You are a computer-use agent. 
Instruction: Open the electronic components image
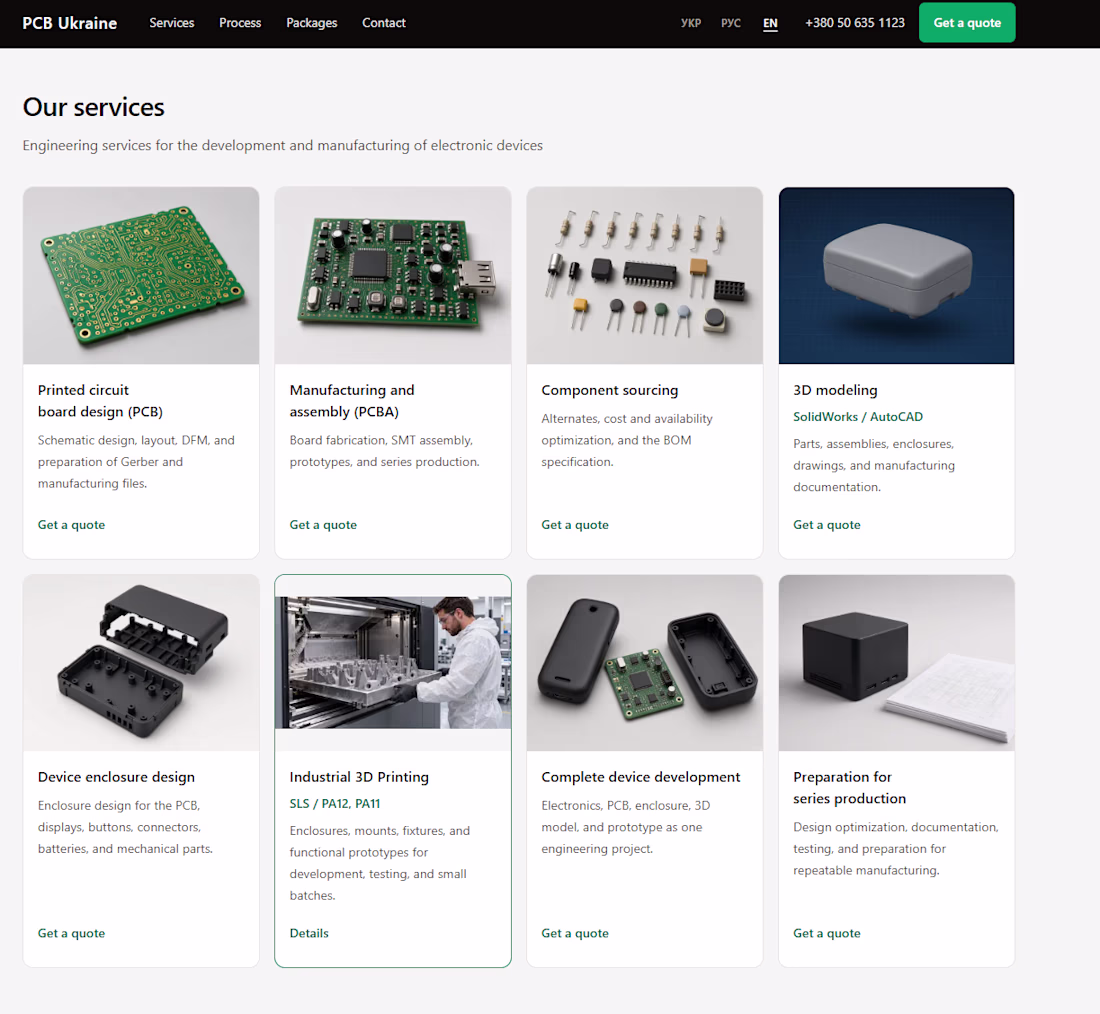[x=645, y=276]
